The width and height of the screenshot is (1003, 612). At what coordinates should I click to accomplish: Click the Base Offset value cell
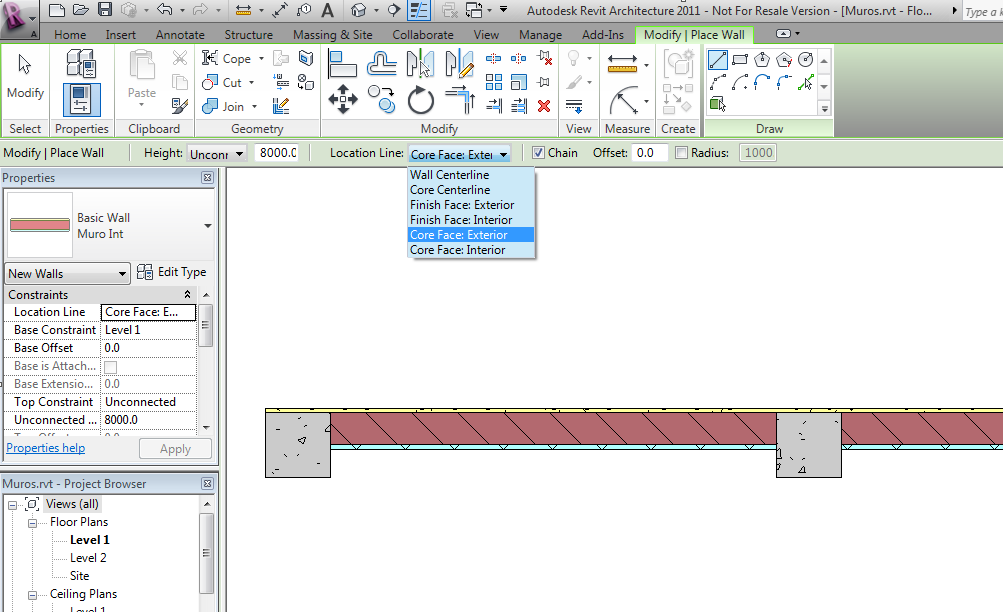coord(148,348)
